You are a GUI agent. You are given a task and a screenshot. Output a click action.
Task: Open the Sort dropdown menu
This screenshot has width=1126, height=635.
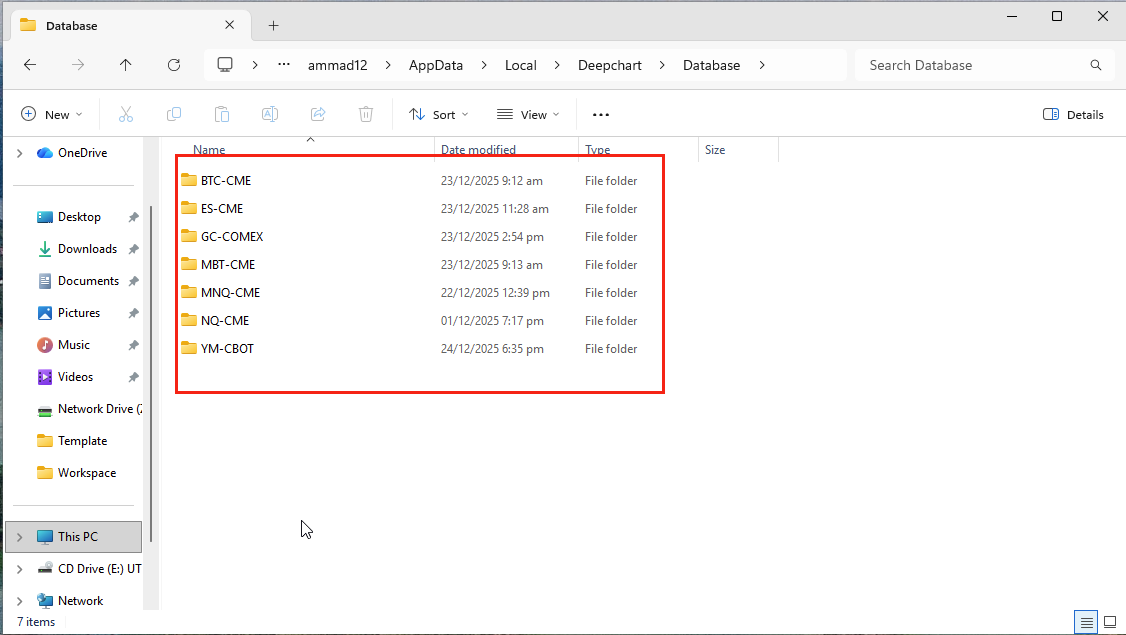tap(438, 114)
